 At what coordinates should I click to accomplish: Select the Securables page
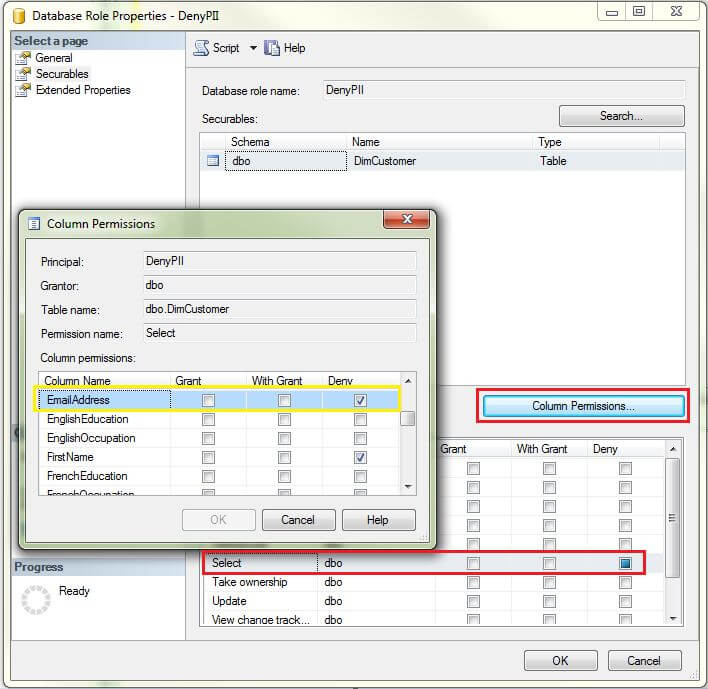(x=62, y=74)
